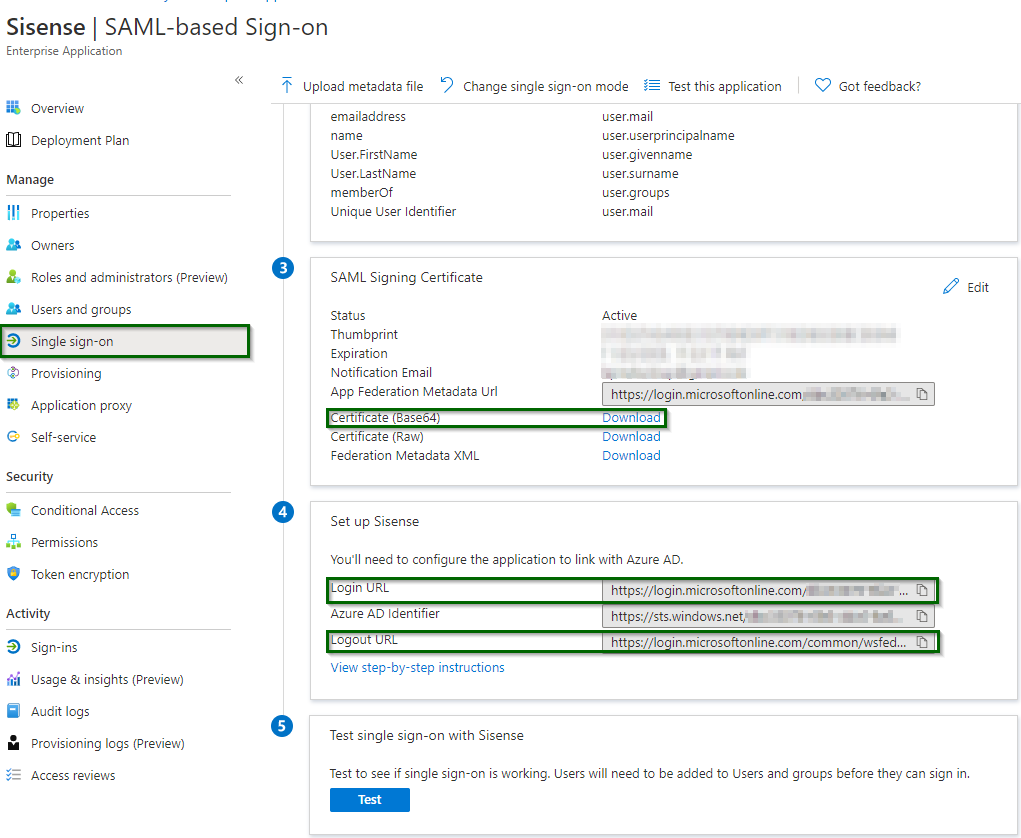Select Test this application

712,86
